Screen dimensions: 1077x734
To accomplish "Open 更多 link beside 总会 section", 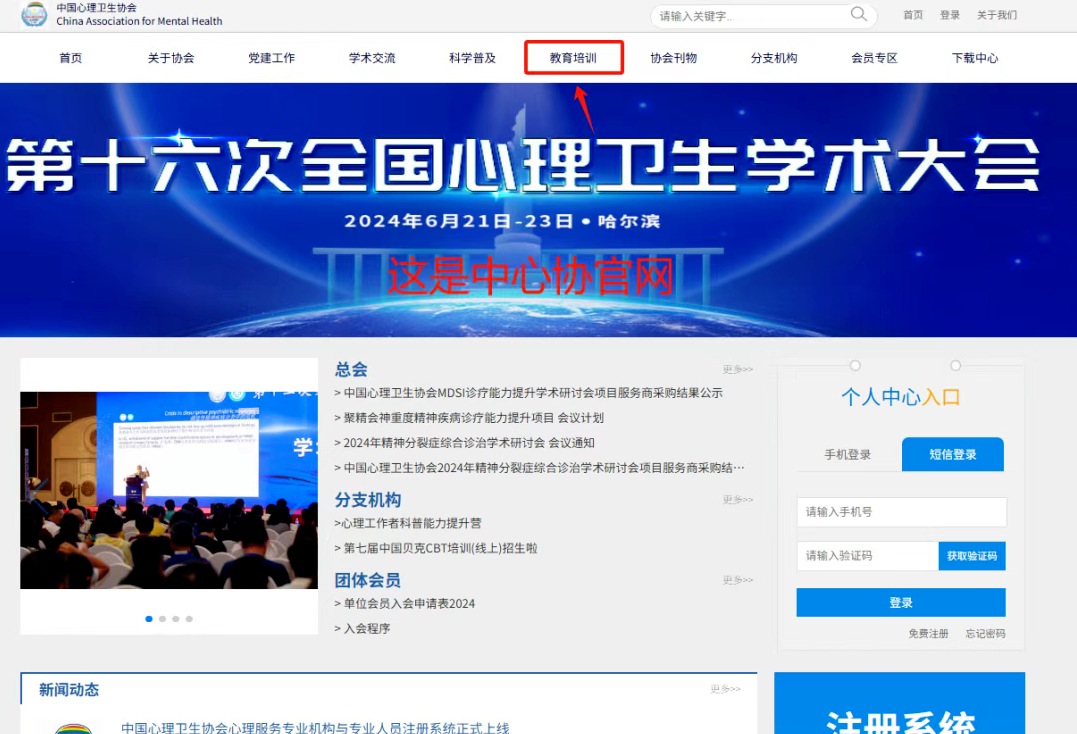I will 737,370.
